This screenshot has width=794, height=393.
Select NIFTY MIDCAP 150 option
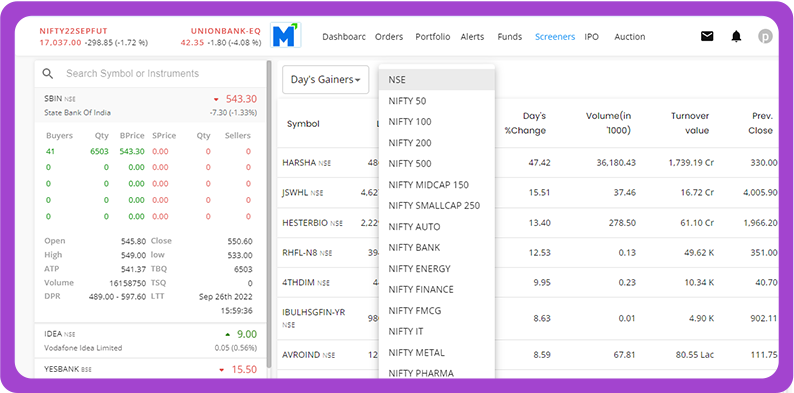pyautogui.click(x=436, y=185)
